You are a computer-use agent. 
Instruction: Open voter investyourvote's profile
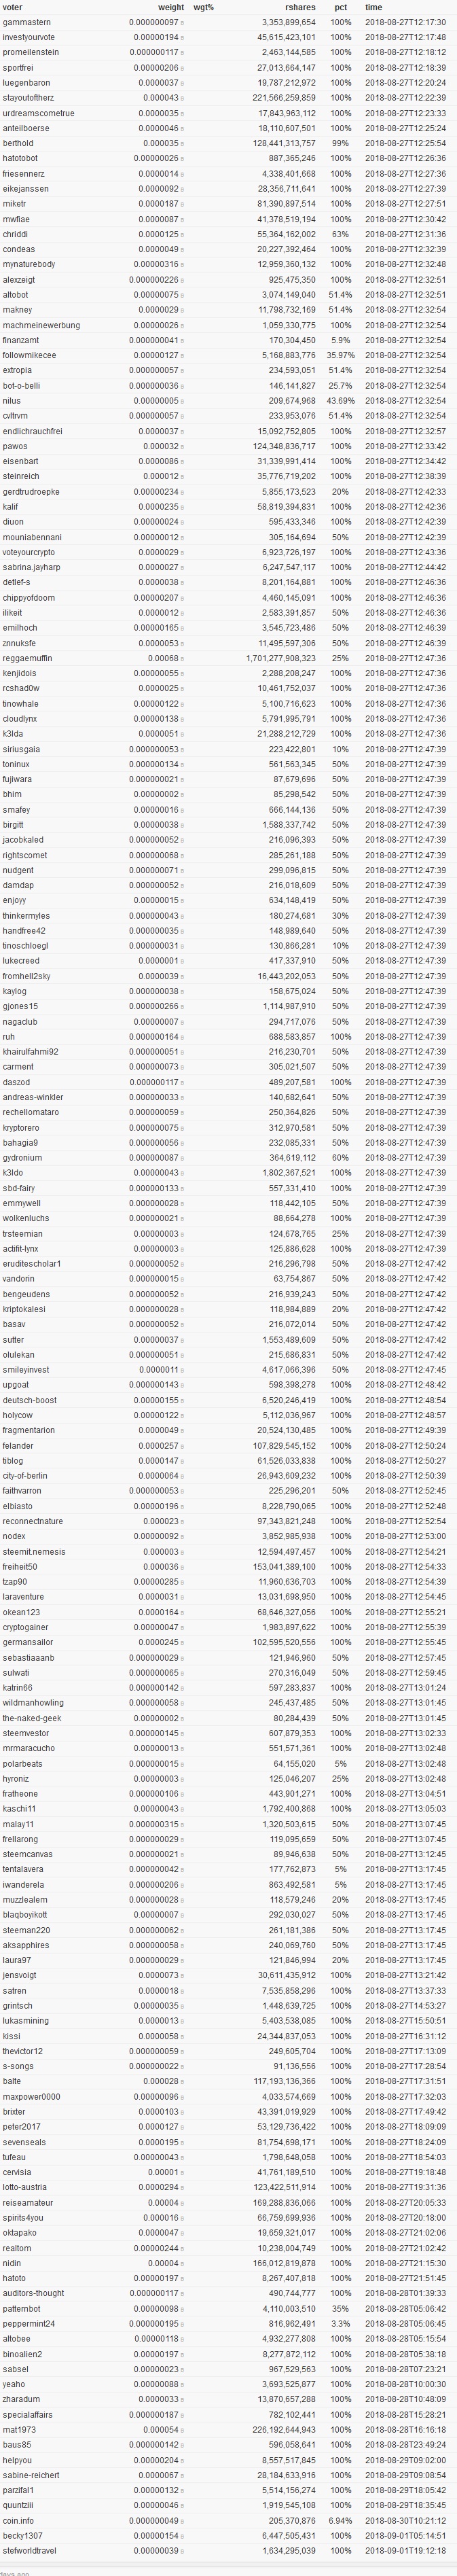29,37
